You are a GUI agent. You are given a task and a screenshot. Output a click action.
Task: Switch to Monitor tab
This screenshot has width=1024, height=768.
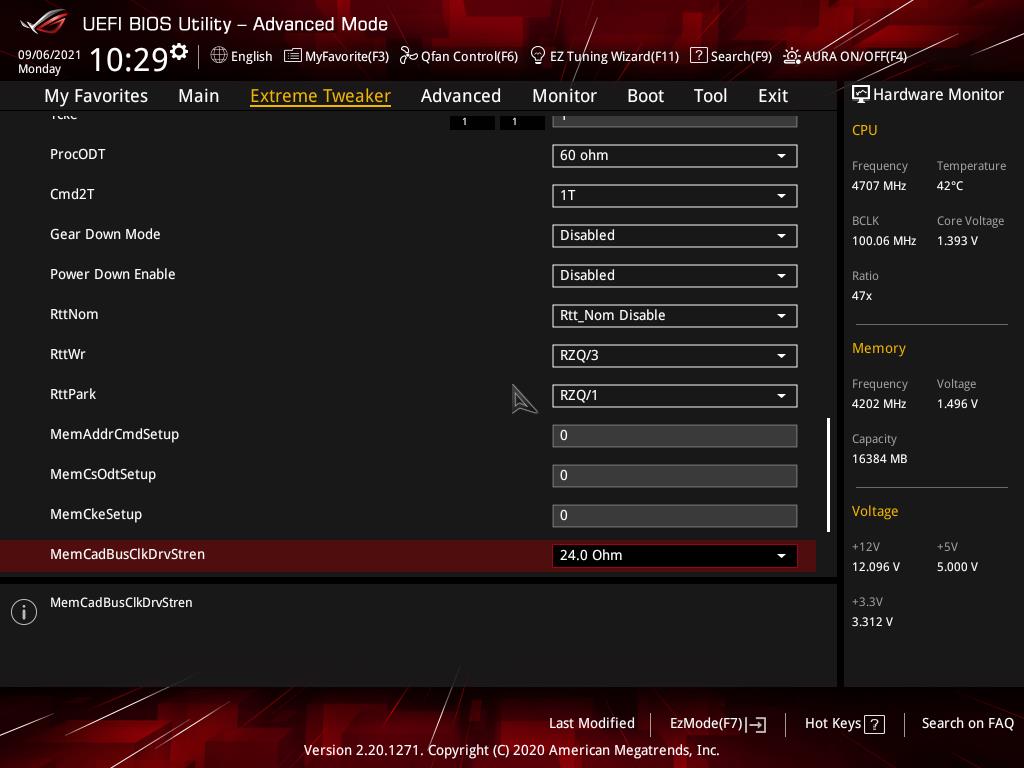click(564, 96)
